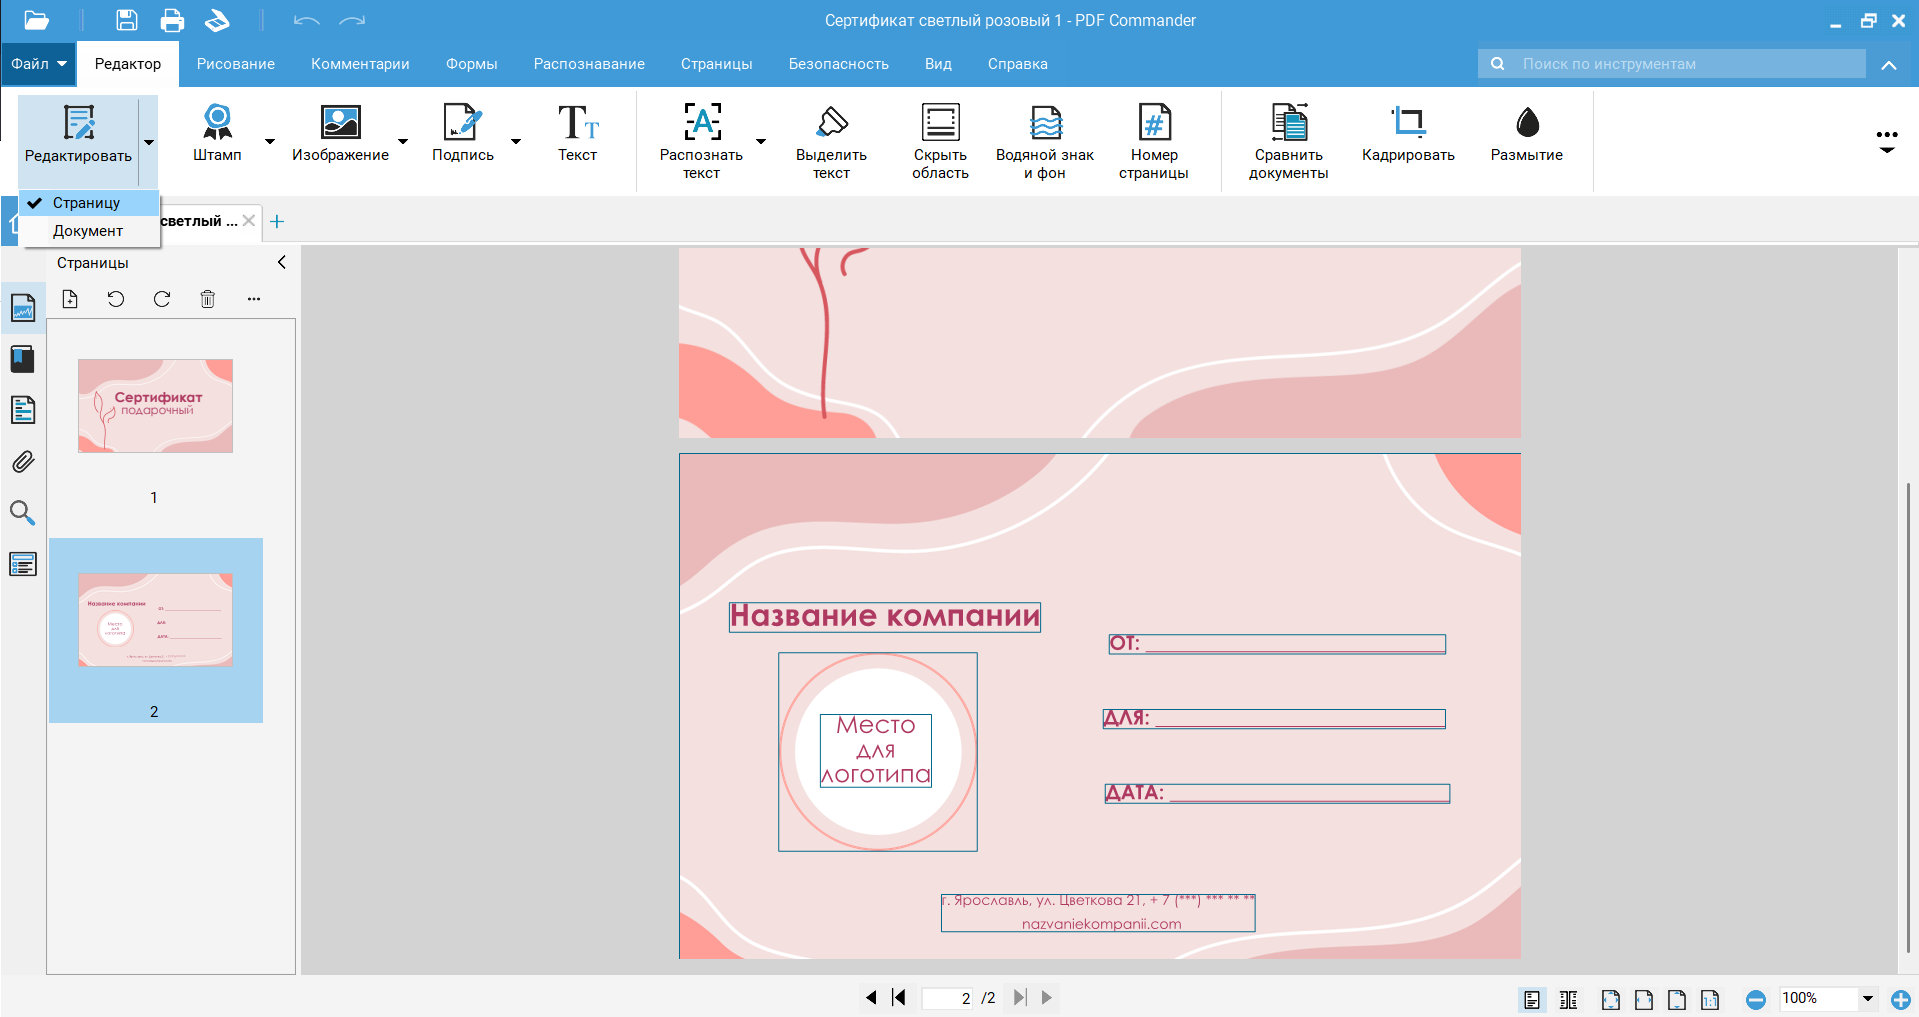Open the search magnifier in left sidebar
The width and height of the screenshot is (1919, 1017).
tap(23, 514)
